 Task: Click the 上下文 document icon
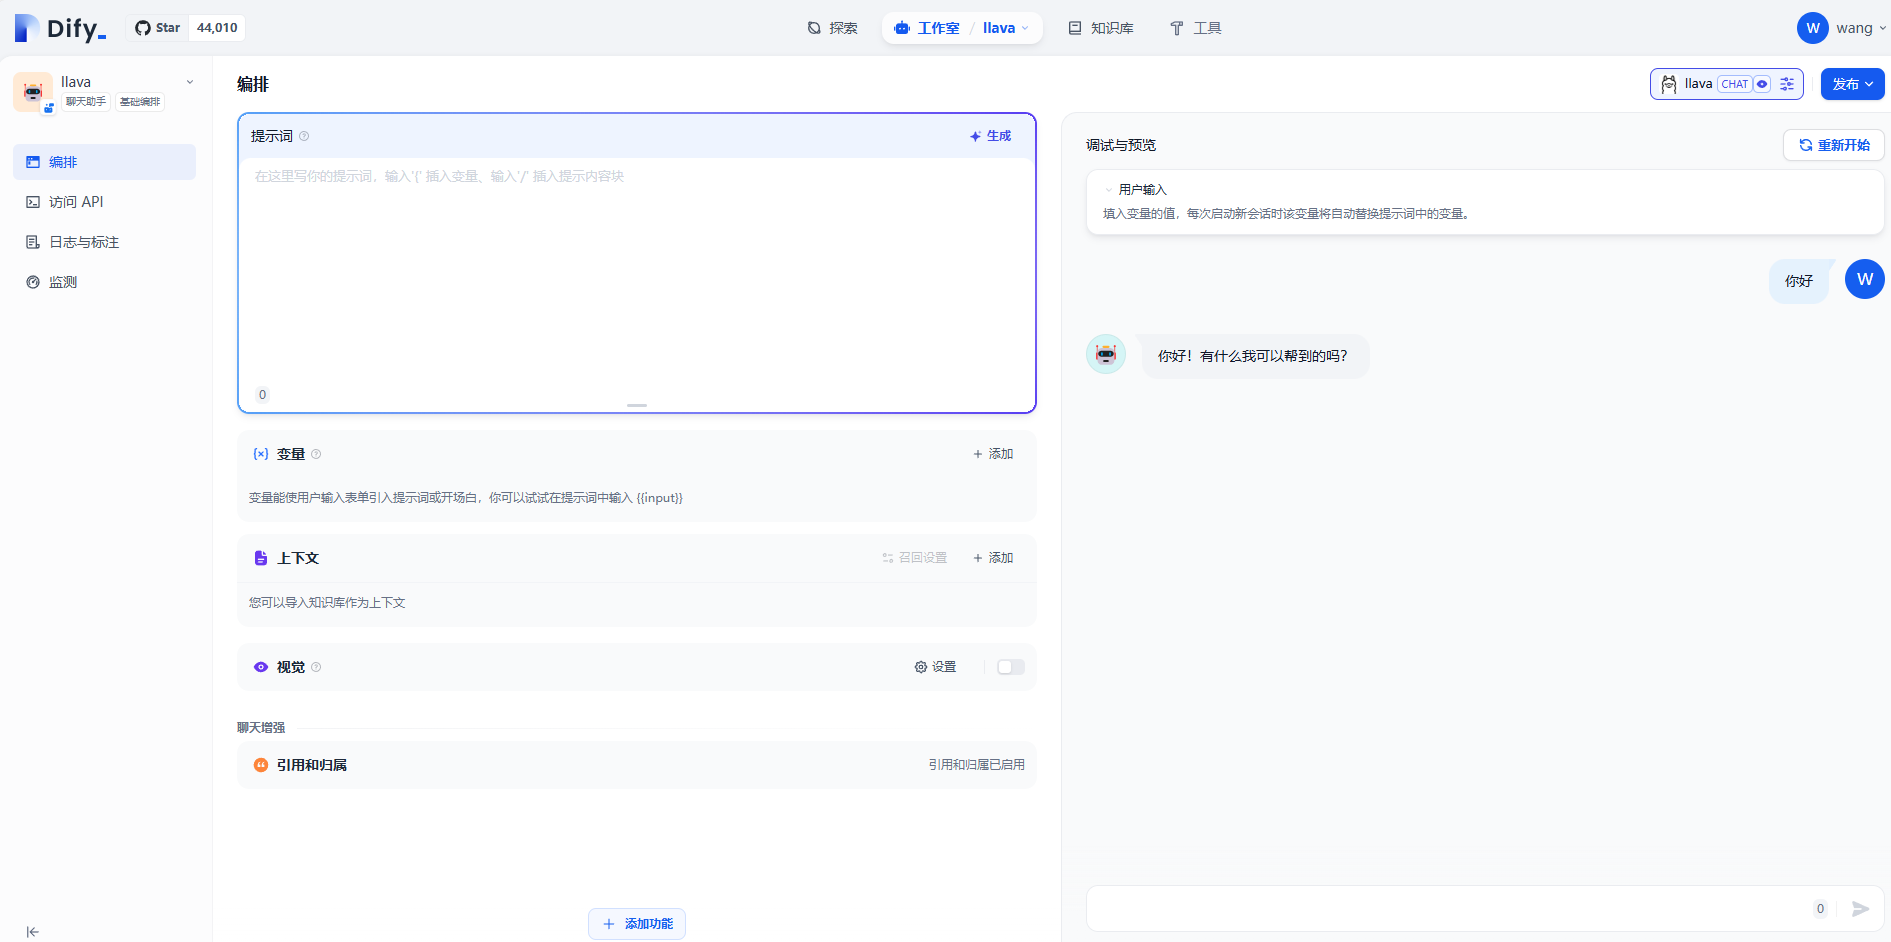pyautogui.click(x=261, y=558)
